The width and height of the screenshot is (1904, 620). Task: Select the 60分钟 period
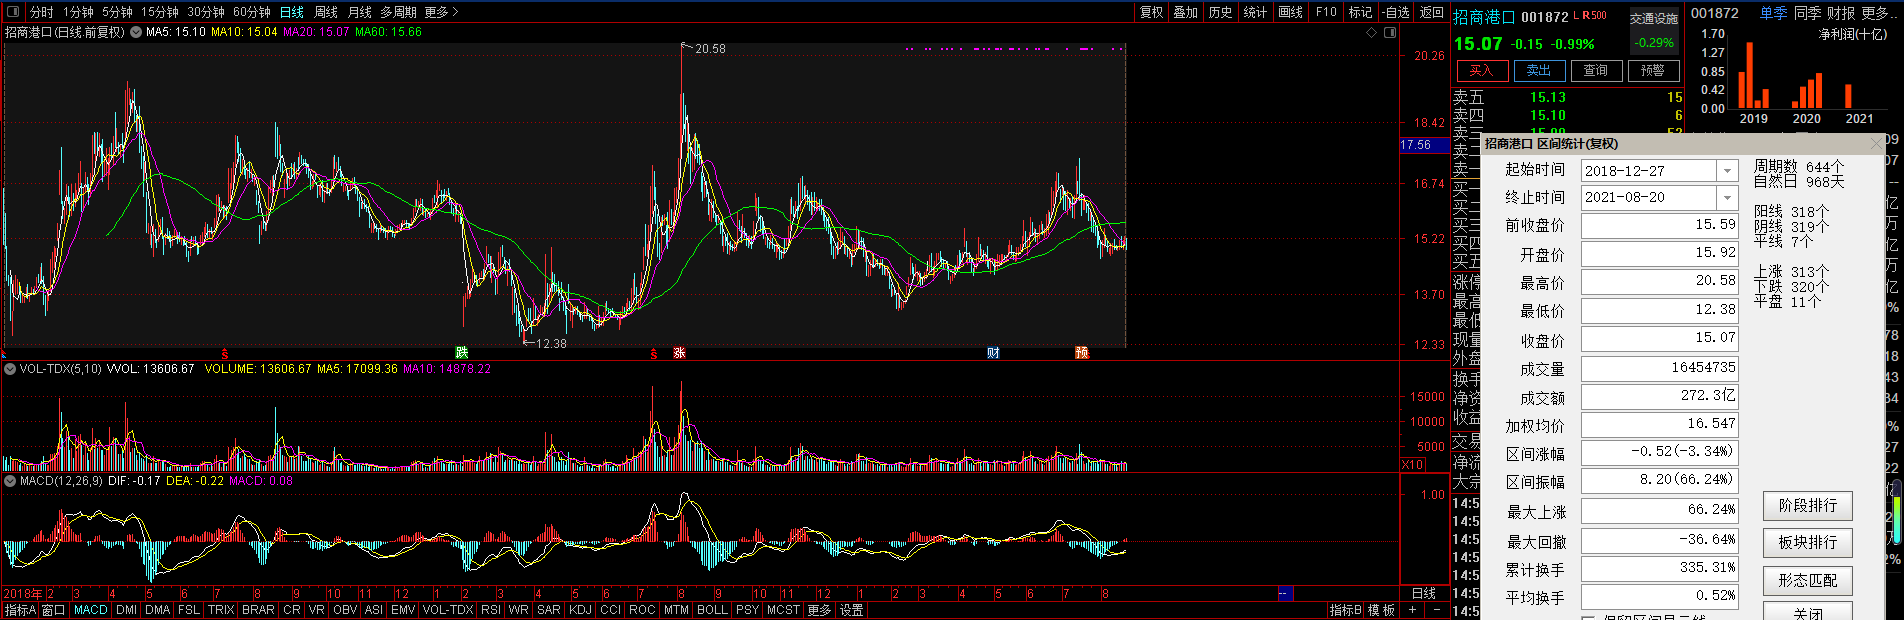click(252, 12)
